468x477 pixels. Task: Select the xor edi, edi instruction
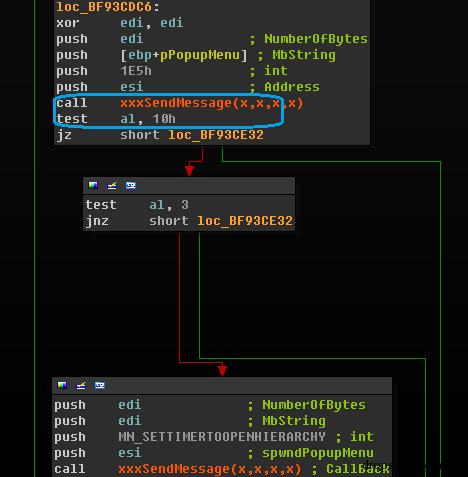coord(120,23)
